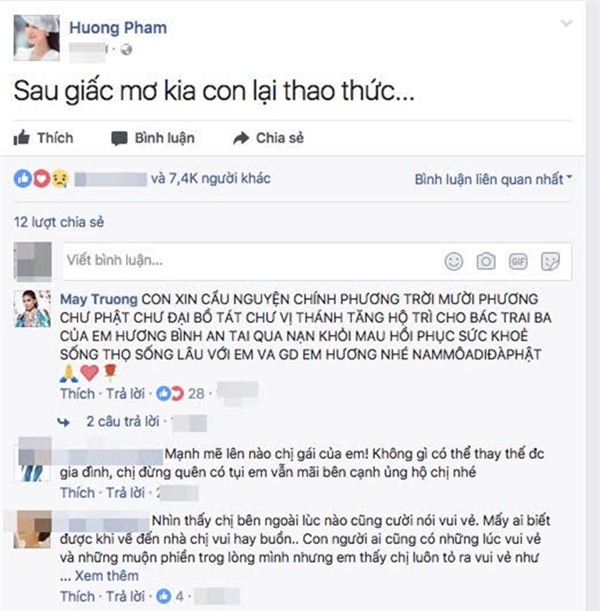Expand the 2 câu trả lời replies
600x611 pixels.
pyautogui.click(x=123, y=421)
